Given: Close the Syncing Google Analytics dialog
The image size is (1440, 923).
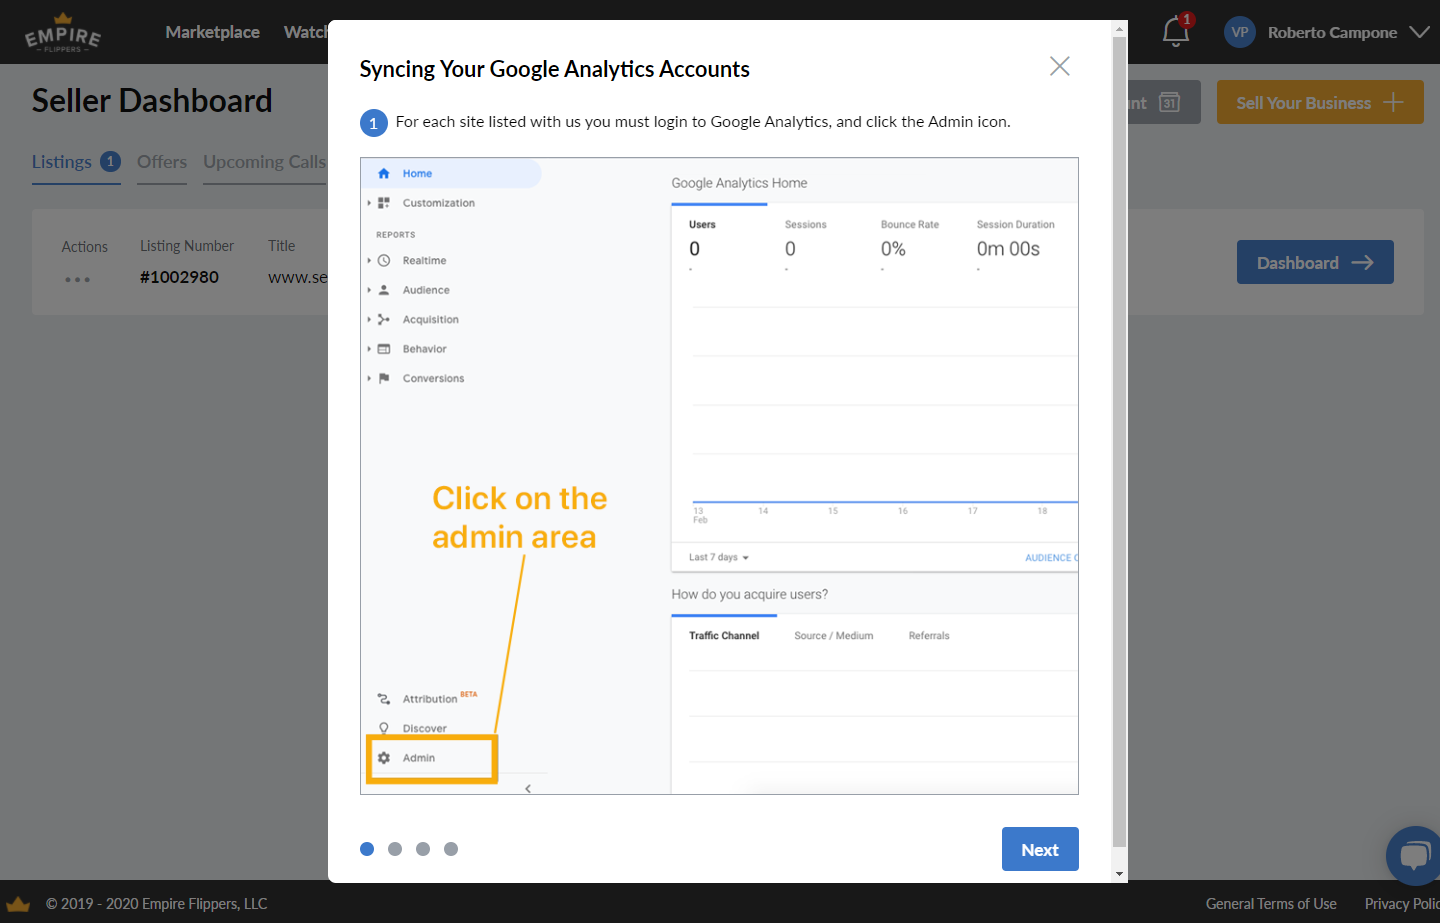Looking at the screenshot, I should [x=1060, y=66].
